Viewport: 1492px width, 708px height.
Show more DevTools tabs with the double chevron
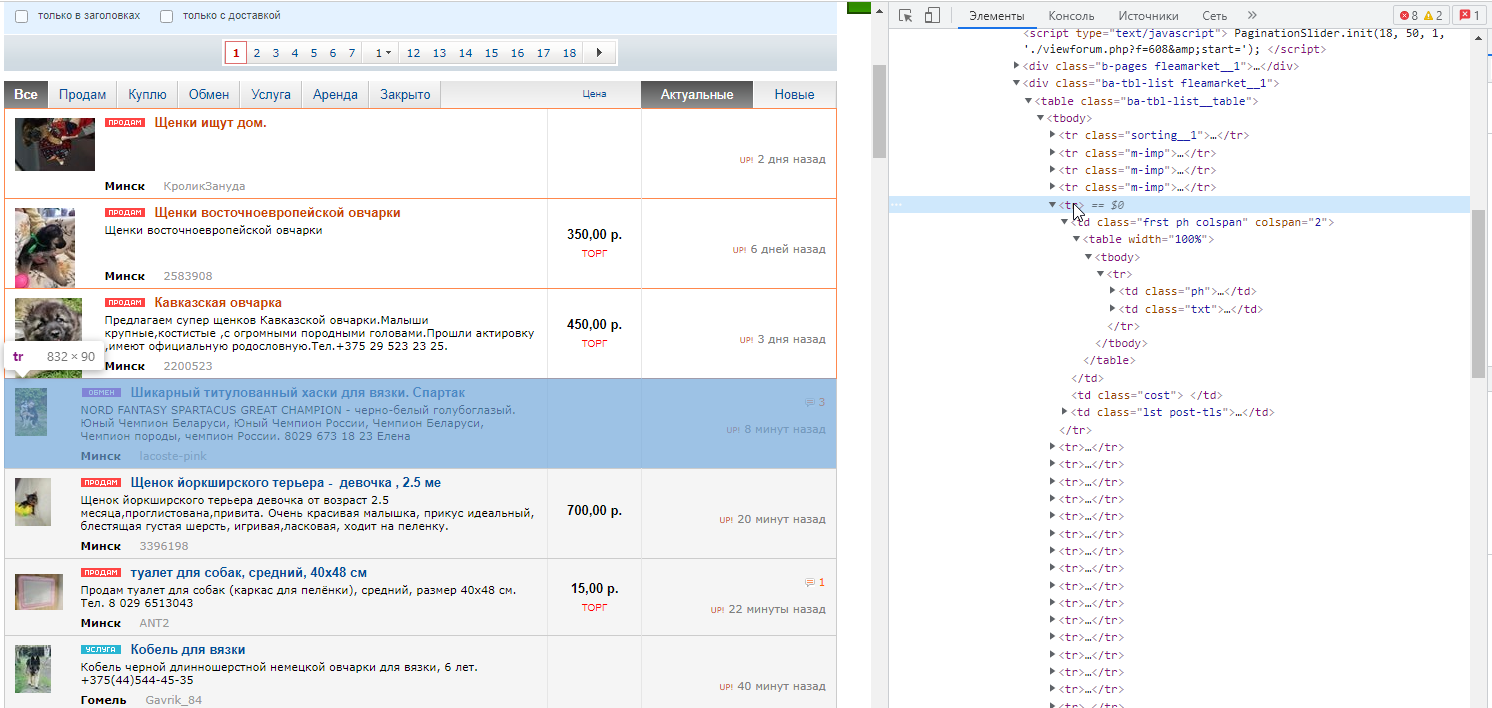click(x=1252, y=15)
